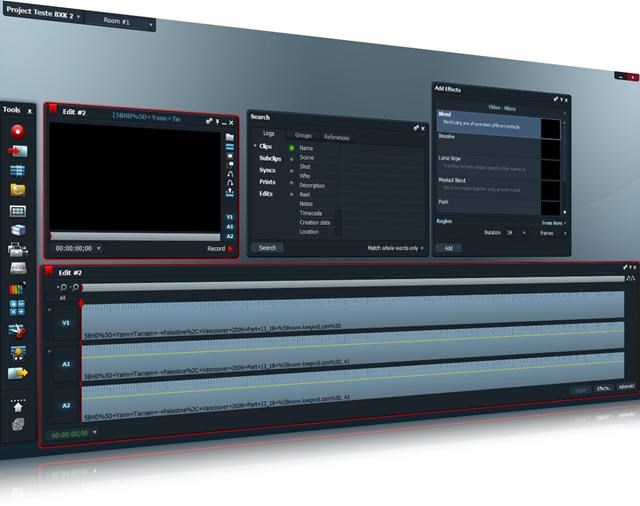Open the Duration value dropdown
640x506 pixels.
522,232
